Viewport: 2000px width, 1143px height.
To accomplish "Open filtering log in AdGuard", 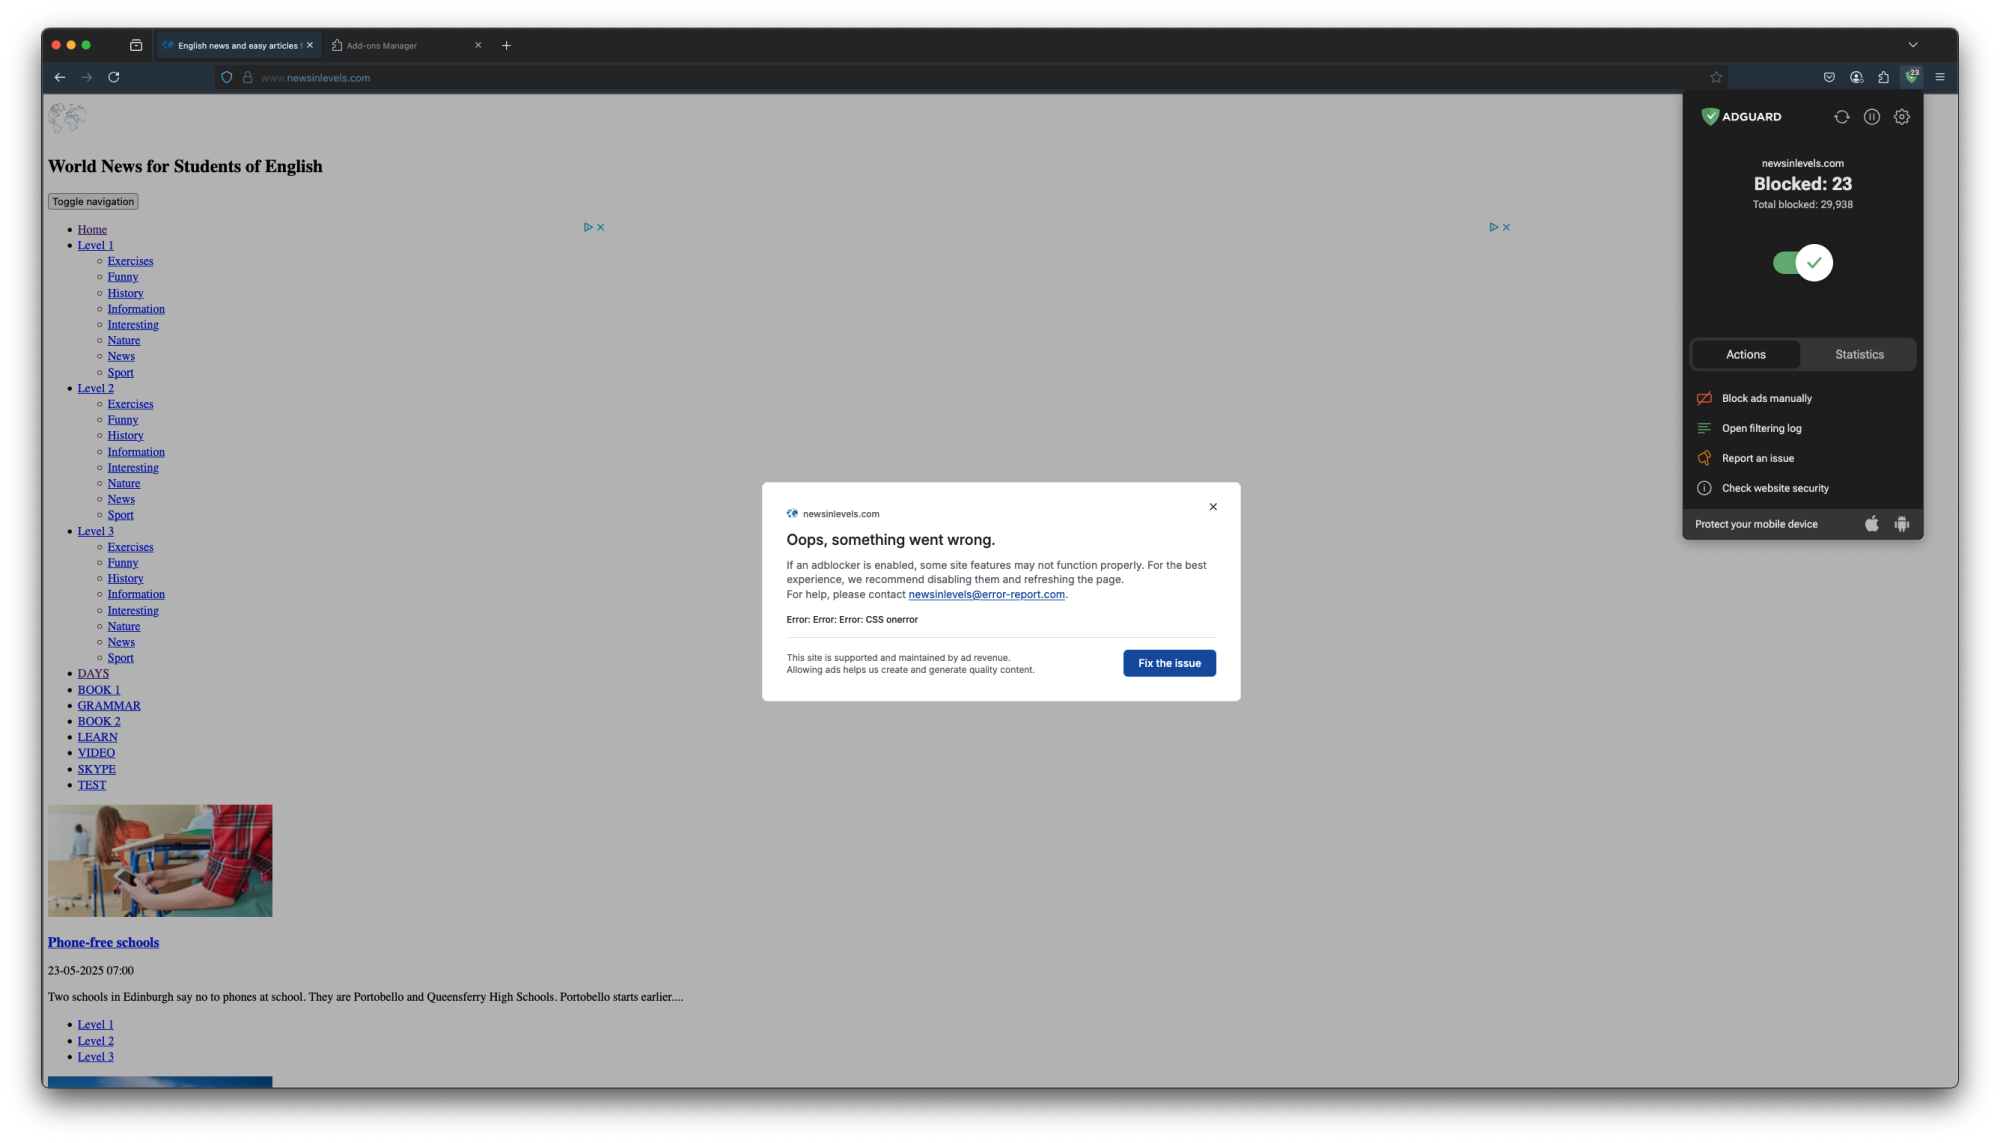I will coord(1761,428).
